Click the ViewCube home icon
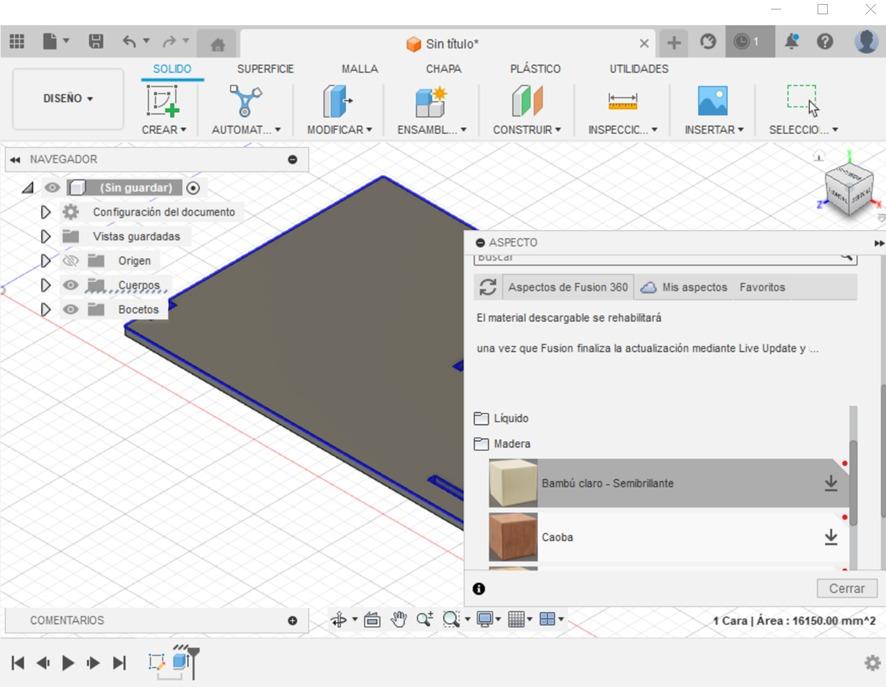This screenshot has height=687, width=886. [x=819, y=156]
